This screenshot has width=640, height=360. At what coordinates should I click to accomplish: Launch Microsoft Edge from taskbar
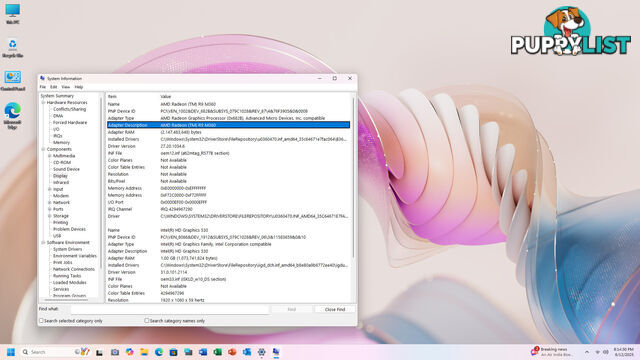pos(159,352)
